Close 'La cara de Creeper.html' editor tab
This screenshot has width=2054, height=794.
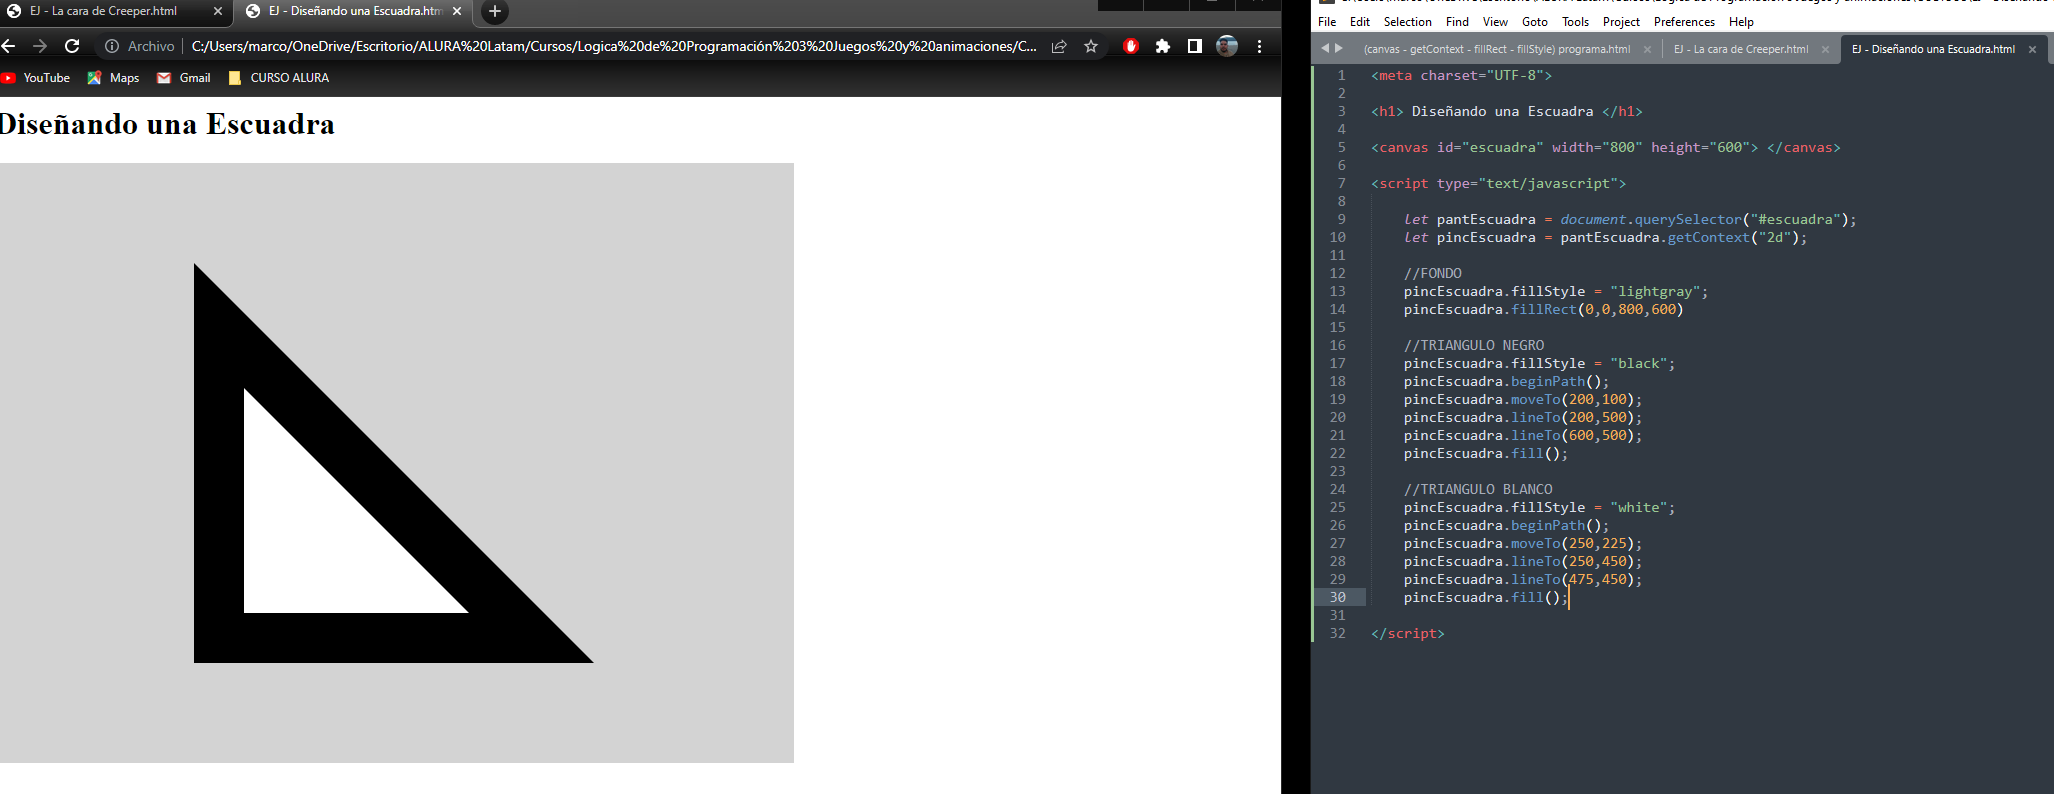[1825, 49]
